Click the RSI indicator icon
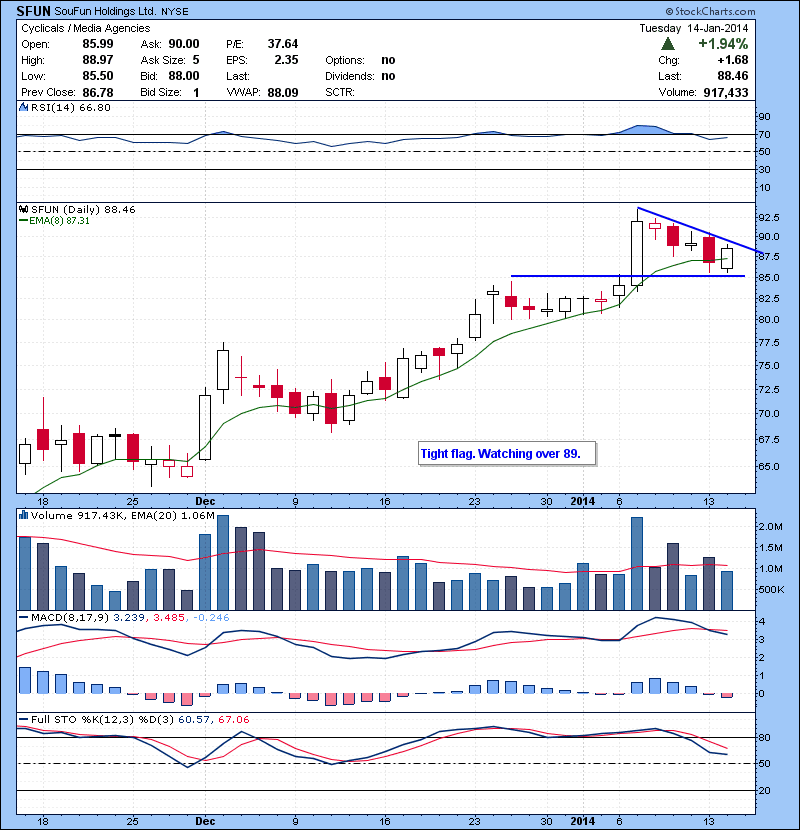 (x=23, y=107)
